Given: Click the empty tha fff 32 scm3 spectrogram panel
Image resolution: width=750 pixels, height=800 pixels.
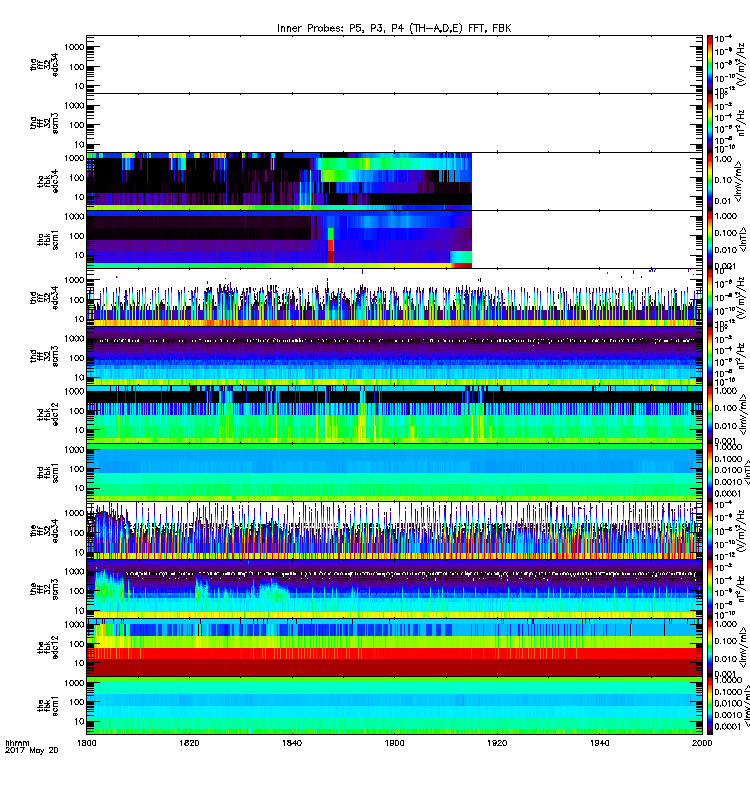Looking at the screenshot, I should coord(394,122).
